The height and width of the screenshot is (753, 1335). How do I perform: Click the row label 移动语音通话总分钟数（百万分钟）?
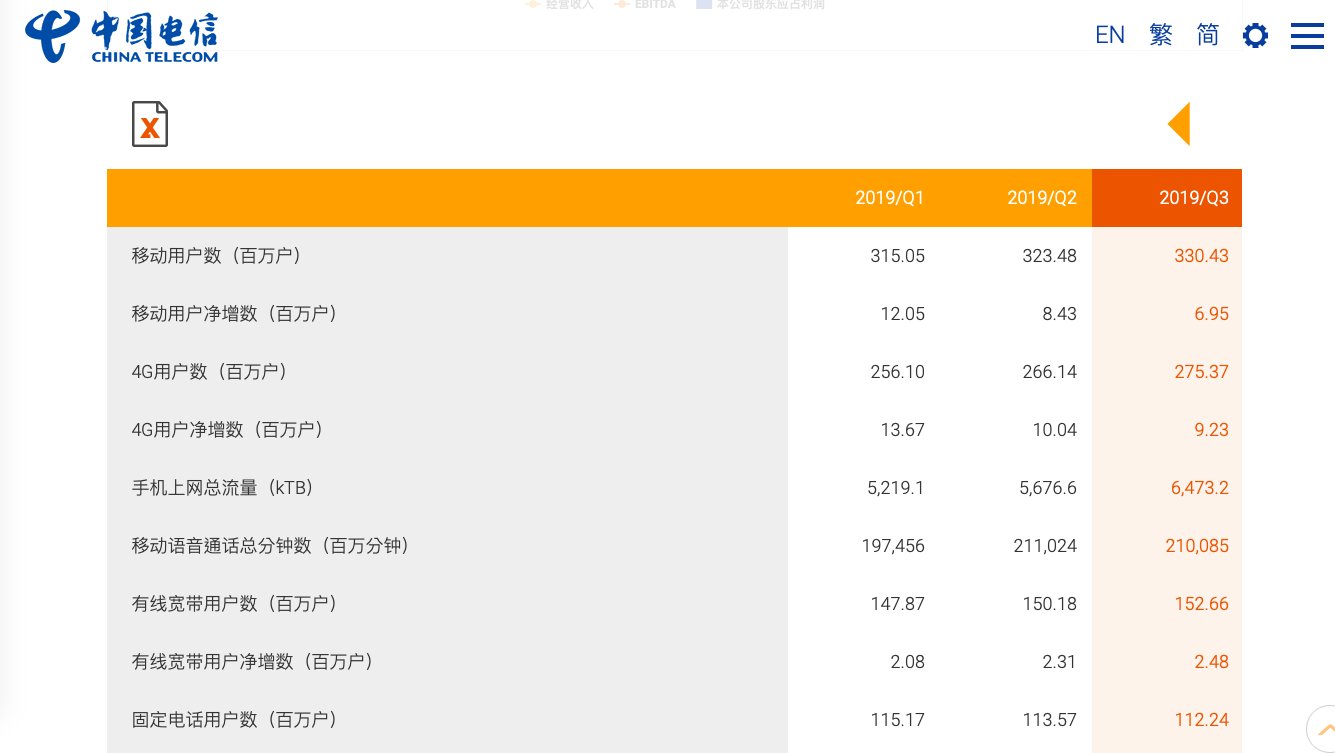tap(271, 546)
